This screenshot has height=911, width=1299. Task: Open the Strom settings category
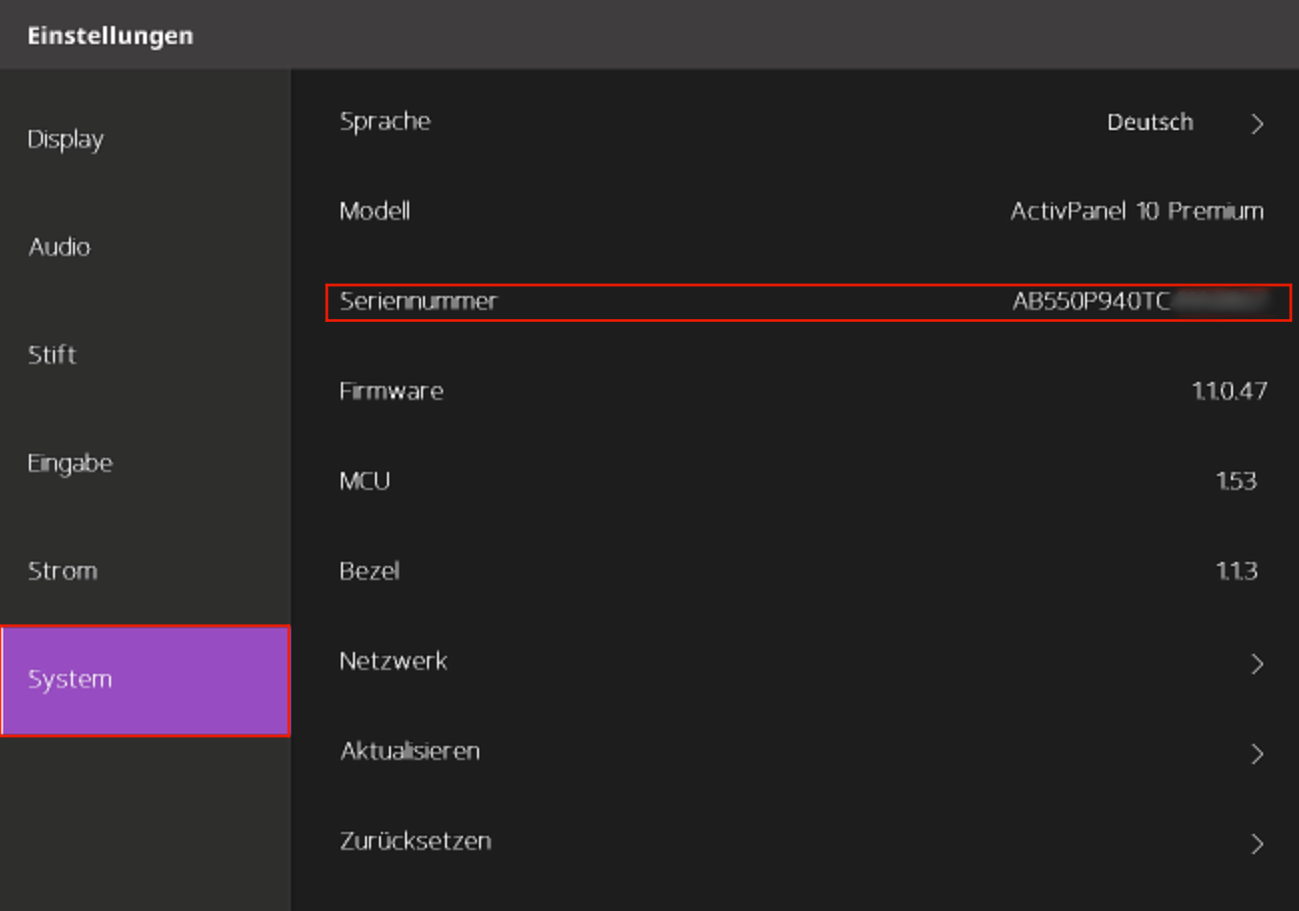pyautogui.click(x=145, y=571)
